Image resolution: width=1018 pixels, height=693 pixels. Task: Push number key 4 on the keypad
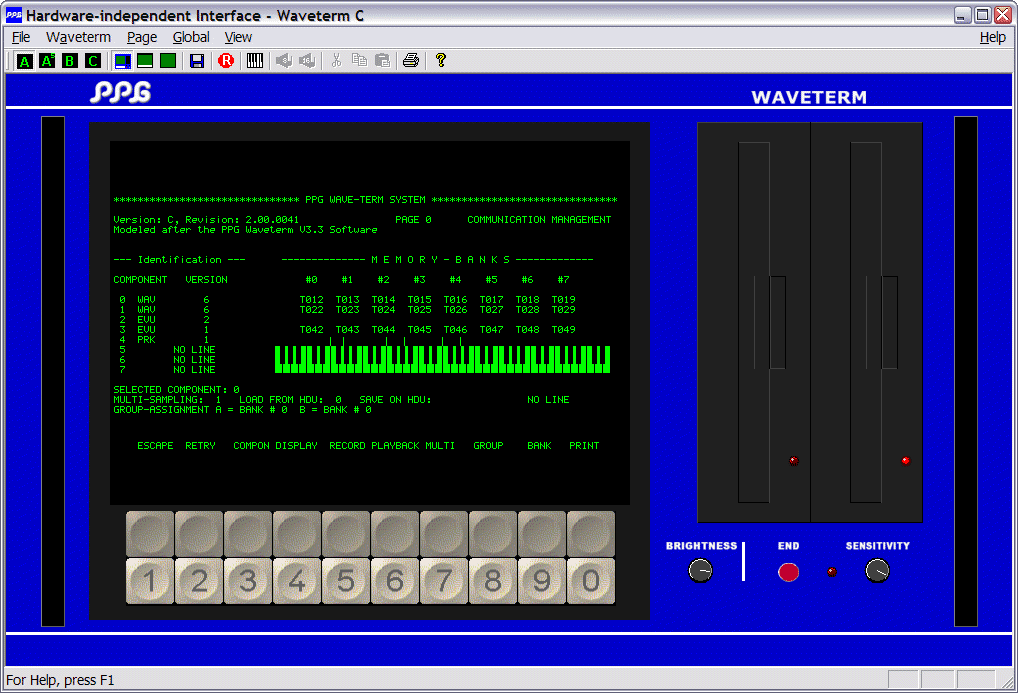[297, 581]
